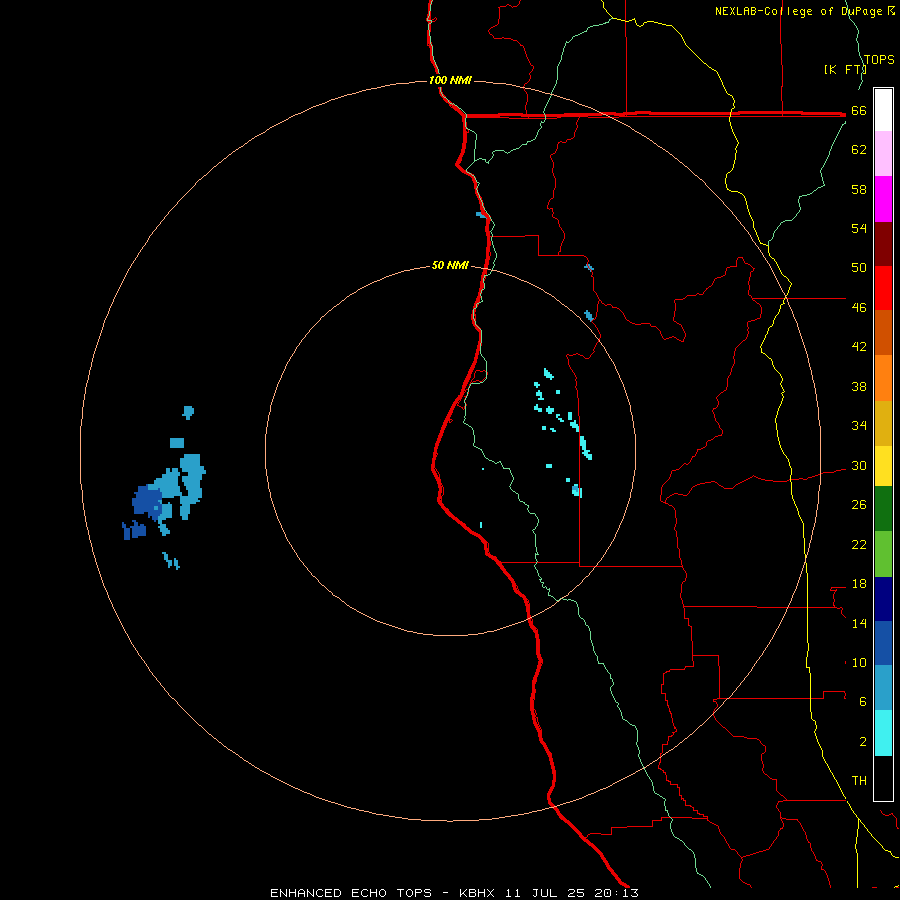The image size is (900, 900).
Task: Select the magenta legend color block
Action: [x=883, y=199]
